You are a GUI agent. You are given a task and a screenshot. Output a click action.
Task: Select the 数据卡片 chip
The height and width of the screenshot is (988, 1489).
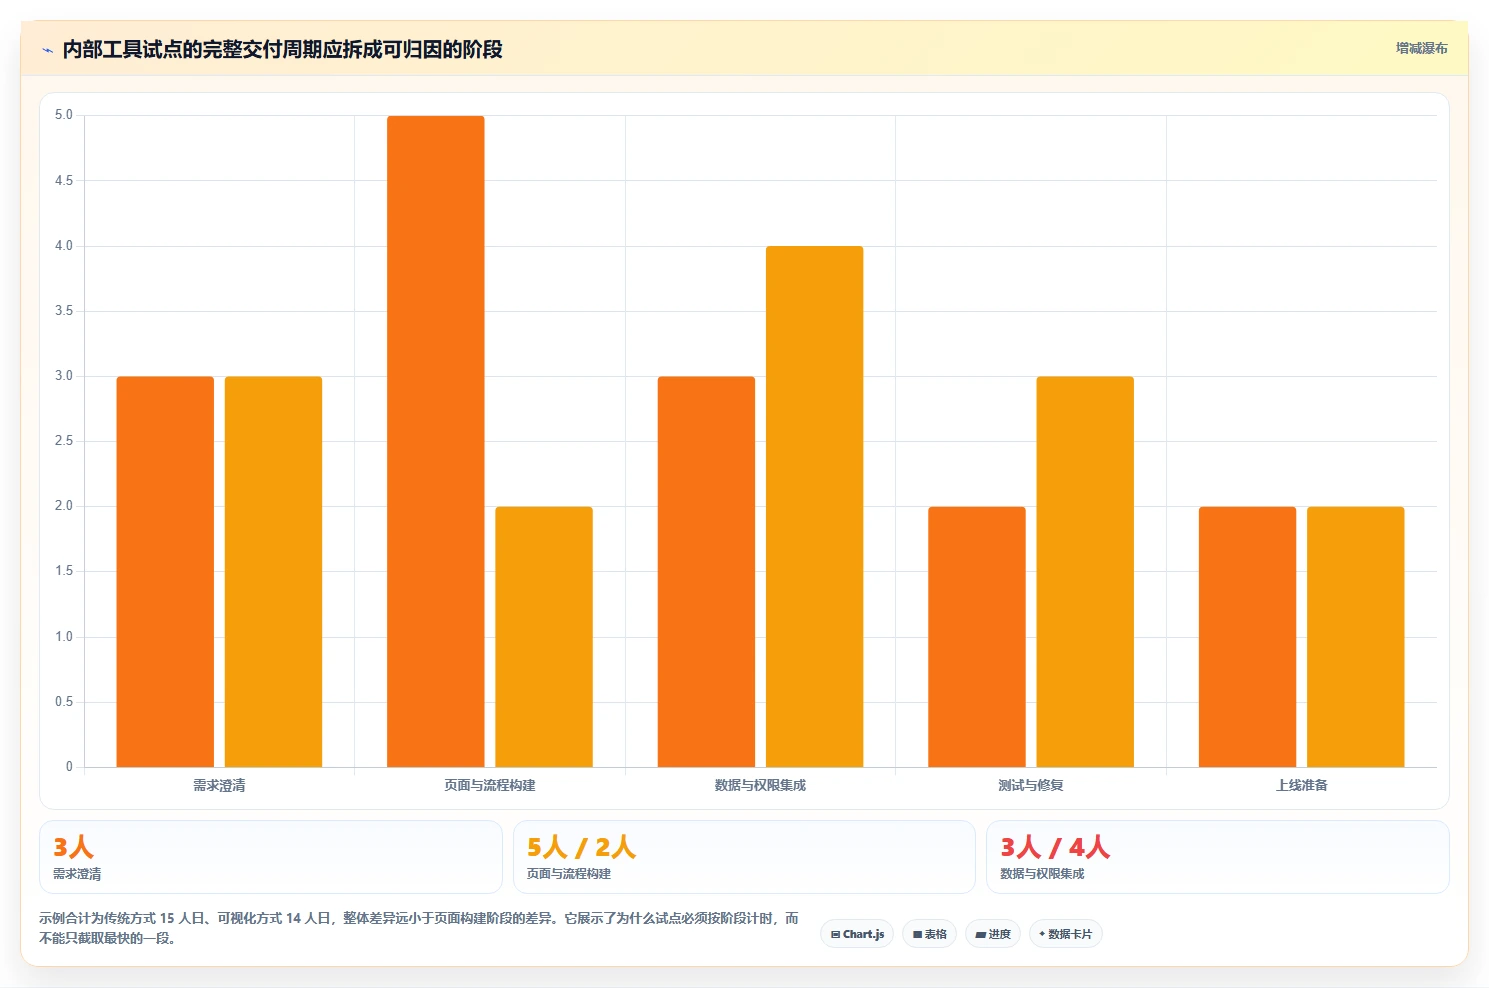click(x=1065, y=934)
